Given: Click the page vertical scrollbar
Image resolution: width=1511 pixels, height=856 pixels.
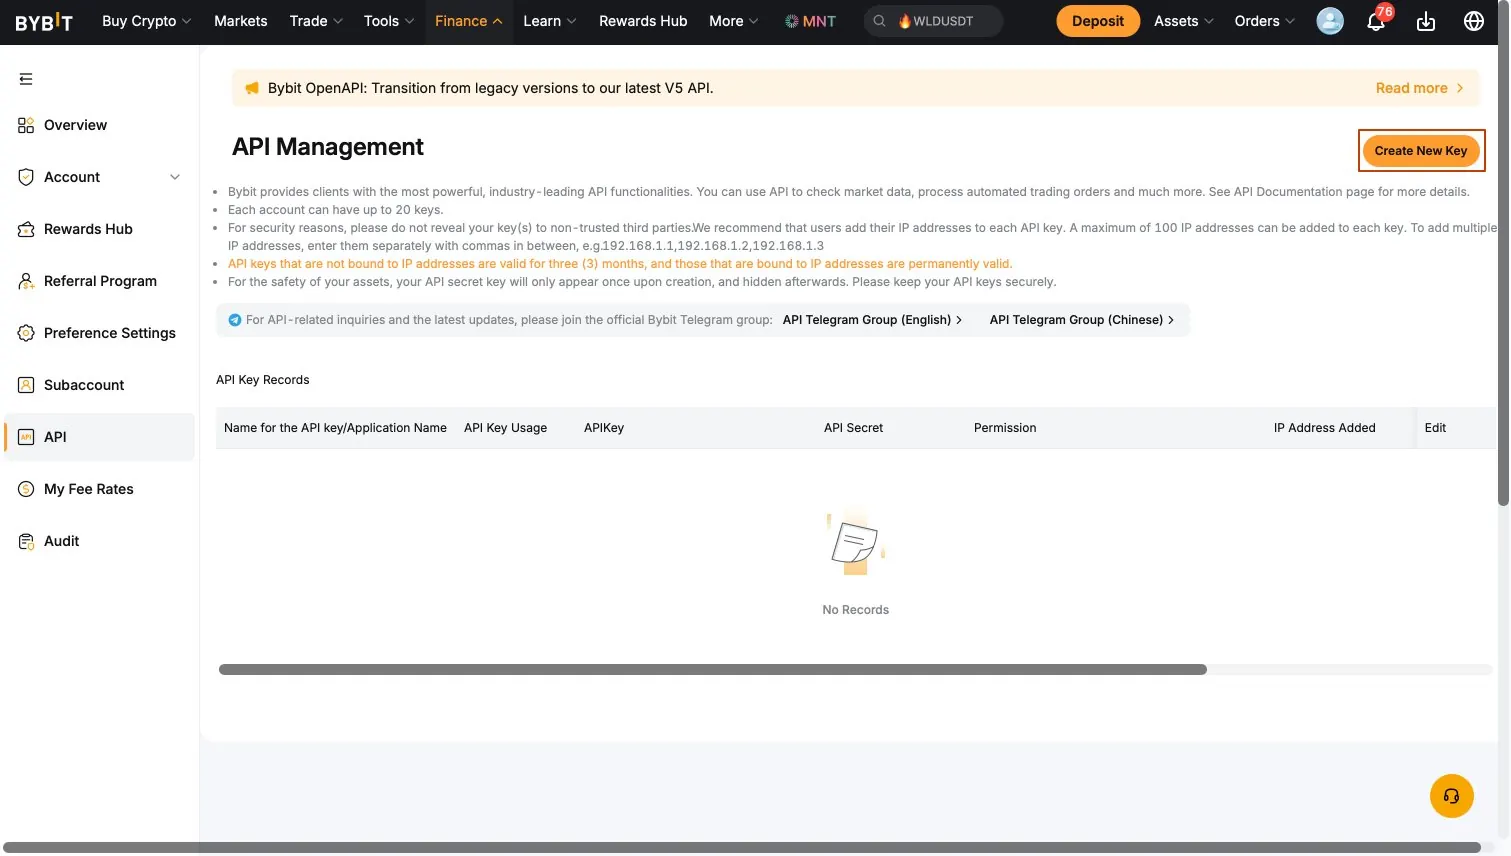Looking at the screenshot, I should click(x=1503, y=253).
